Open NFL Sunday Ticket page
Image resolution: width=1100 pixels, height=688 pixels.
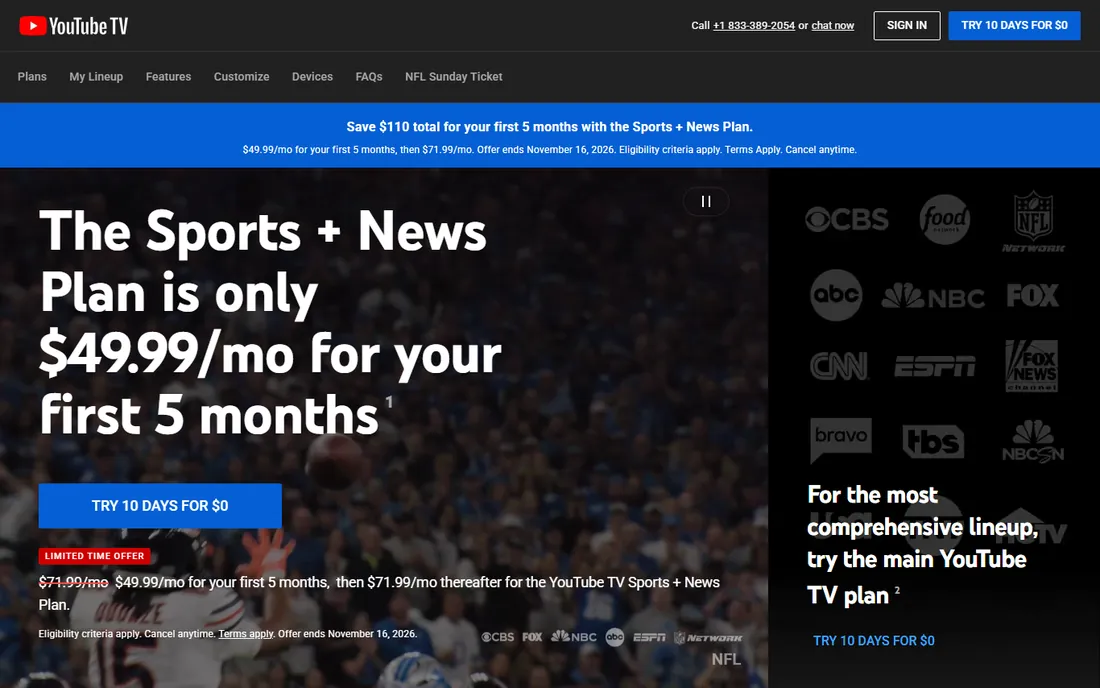click(x=454, y=76)
